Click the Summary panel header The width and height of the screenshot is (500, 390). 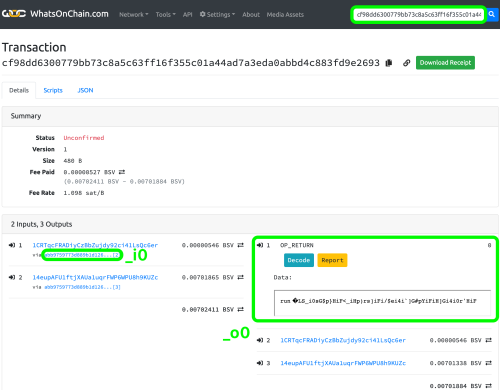pyautogui.click(x=250, y=116)
